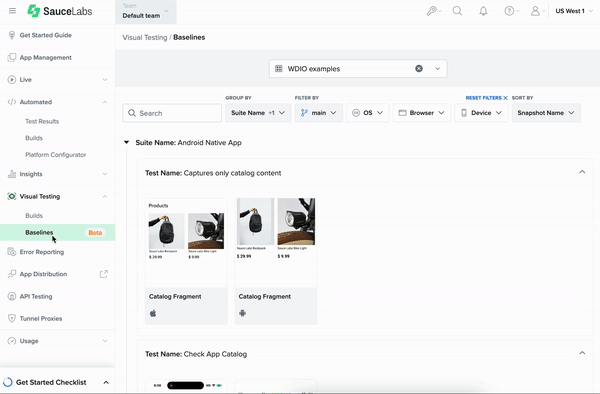Image resolution: width=600 pixels, height=394 pixels.
Task: Click the Get Started Checklist progress icon
Action: point(8,382)
